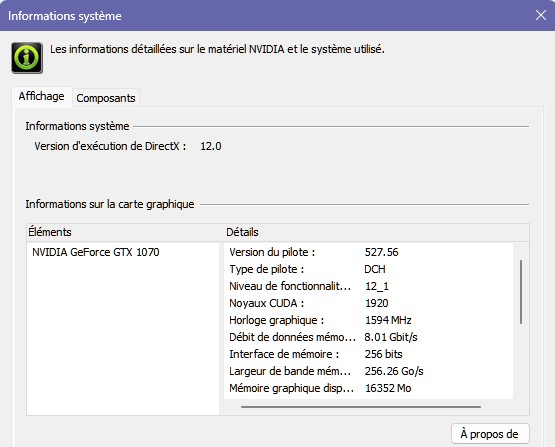Click the 256.26 Go/s bandwidth value
Image resolution: width=555 pixels, height=447 pixels.
pyautogui.click(x=394, y=371)
